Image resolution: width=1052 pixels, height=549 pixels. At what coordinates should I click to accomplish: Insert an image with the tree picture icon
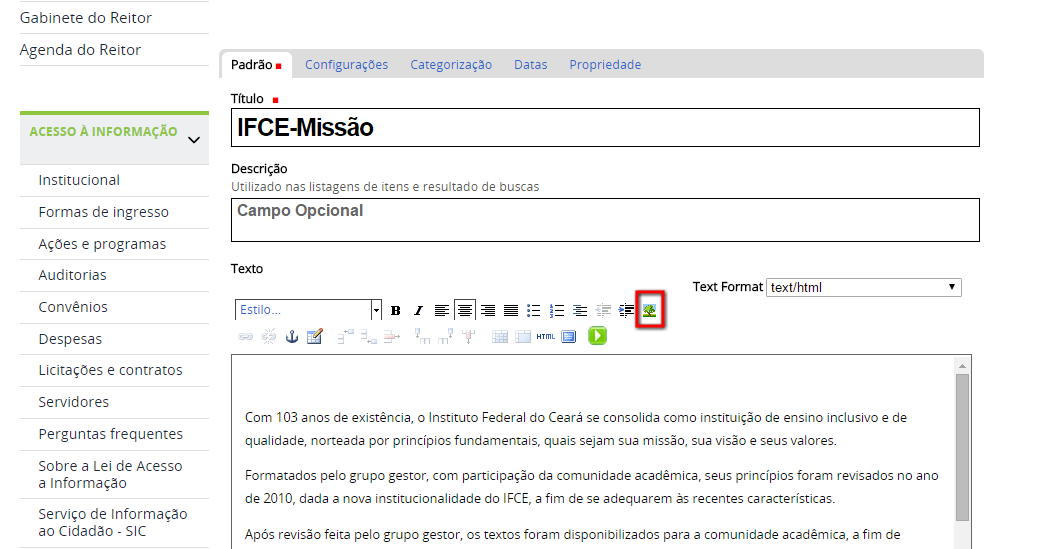coord(649,310)
